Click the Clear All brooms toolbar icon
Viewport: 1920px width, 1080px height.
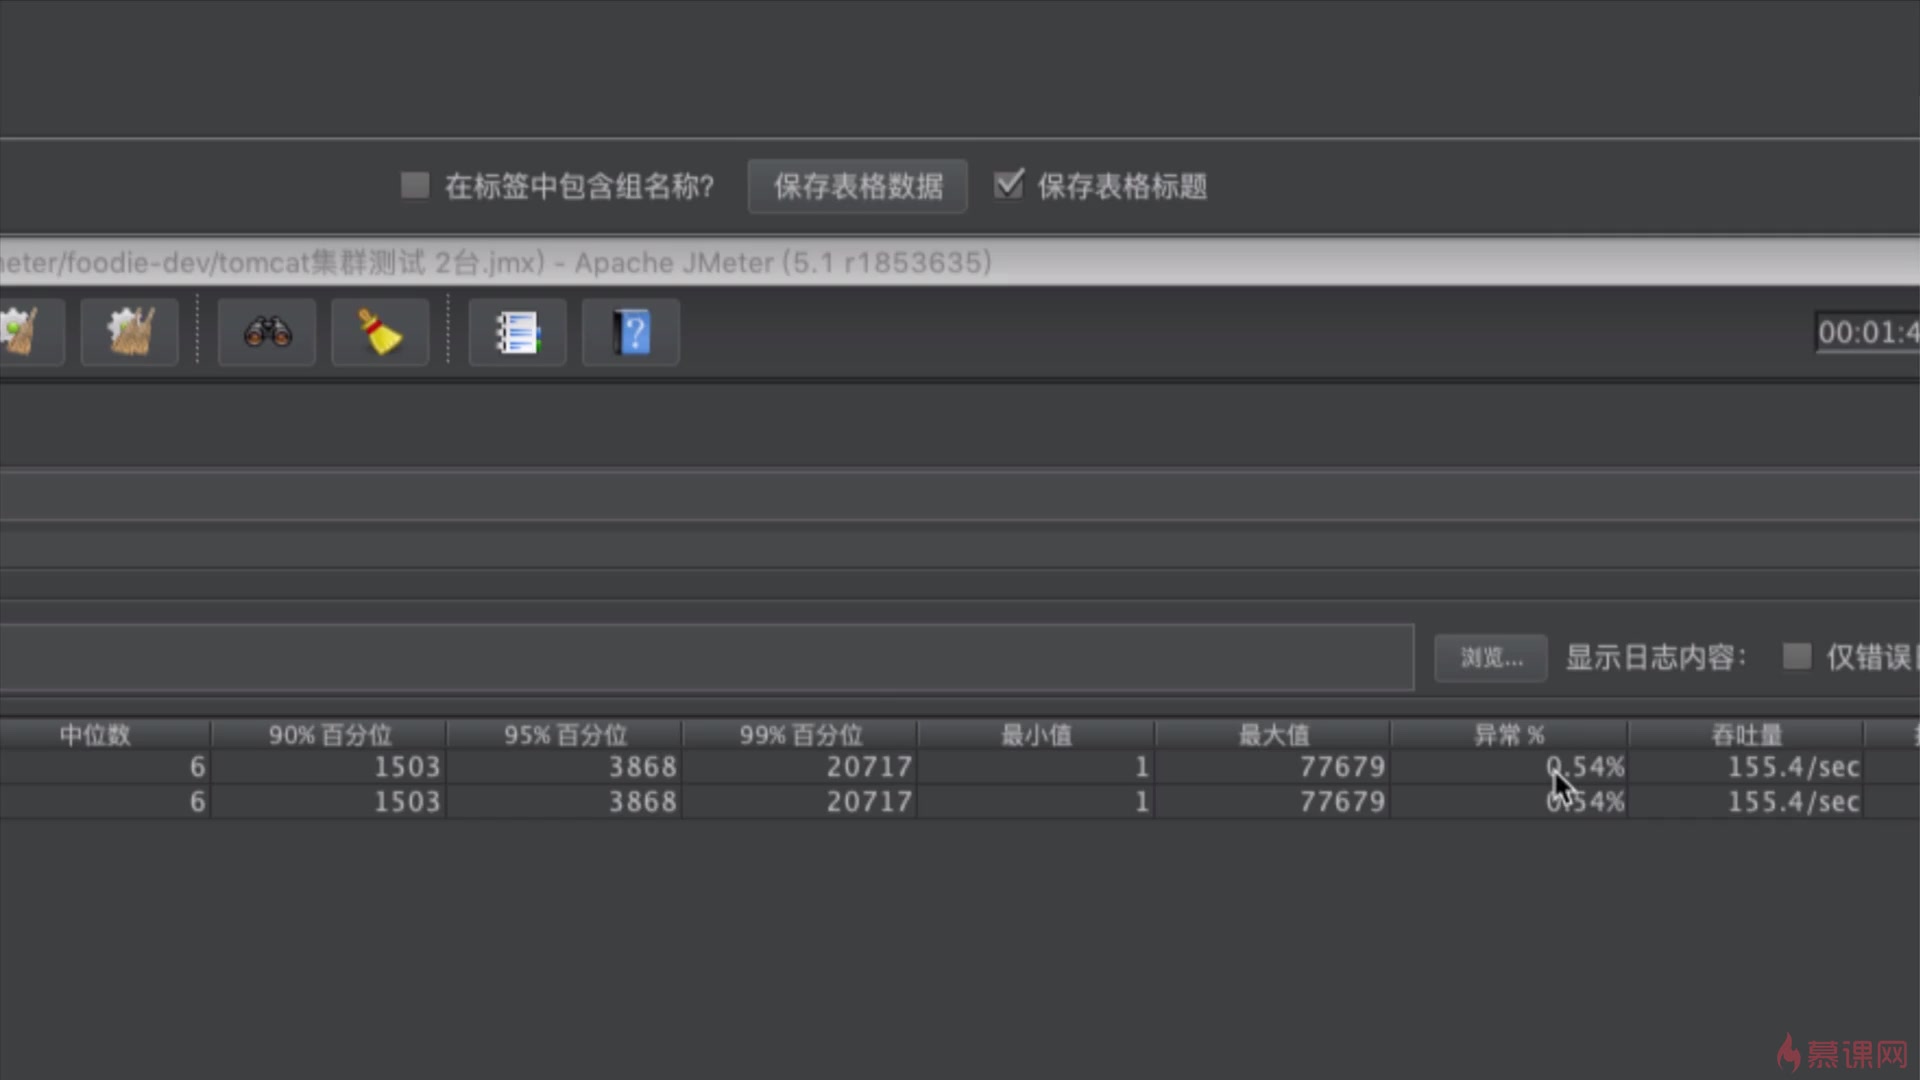click(x=130, y=332)
